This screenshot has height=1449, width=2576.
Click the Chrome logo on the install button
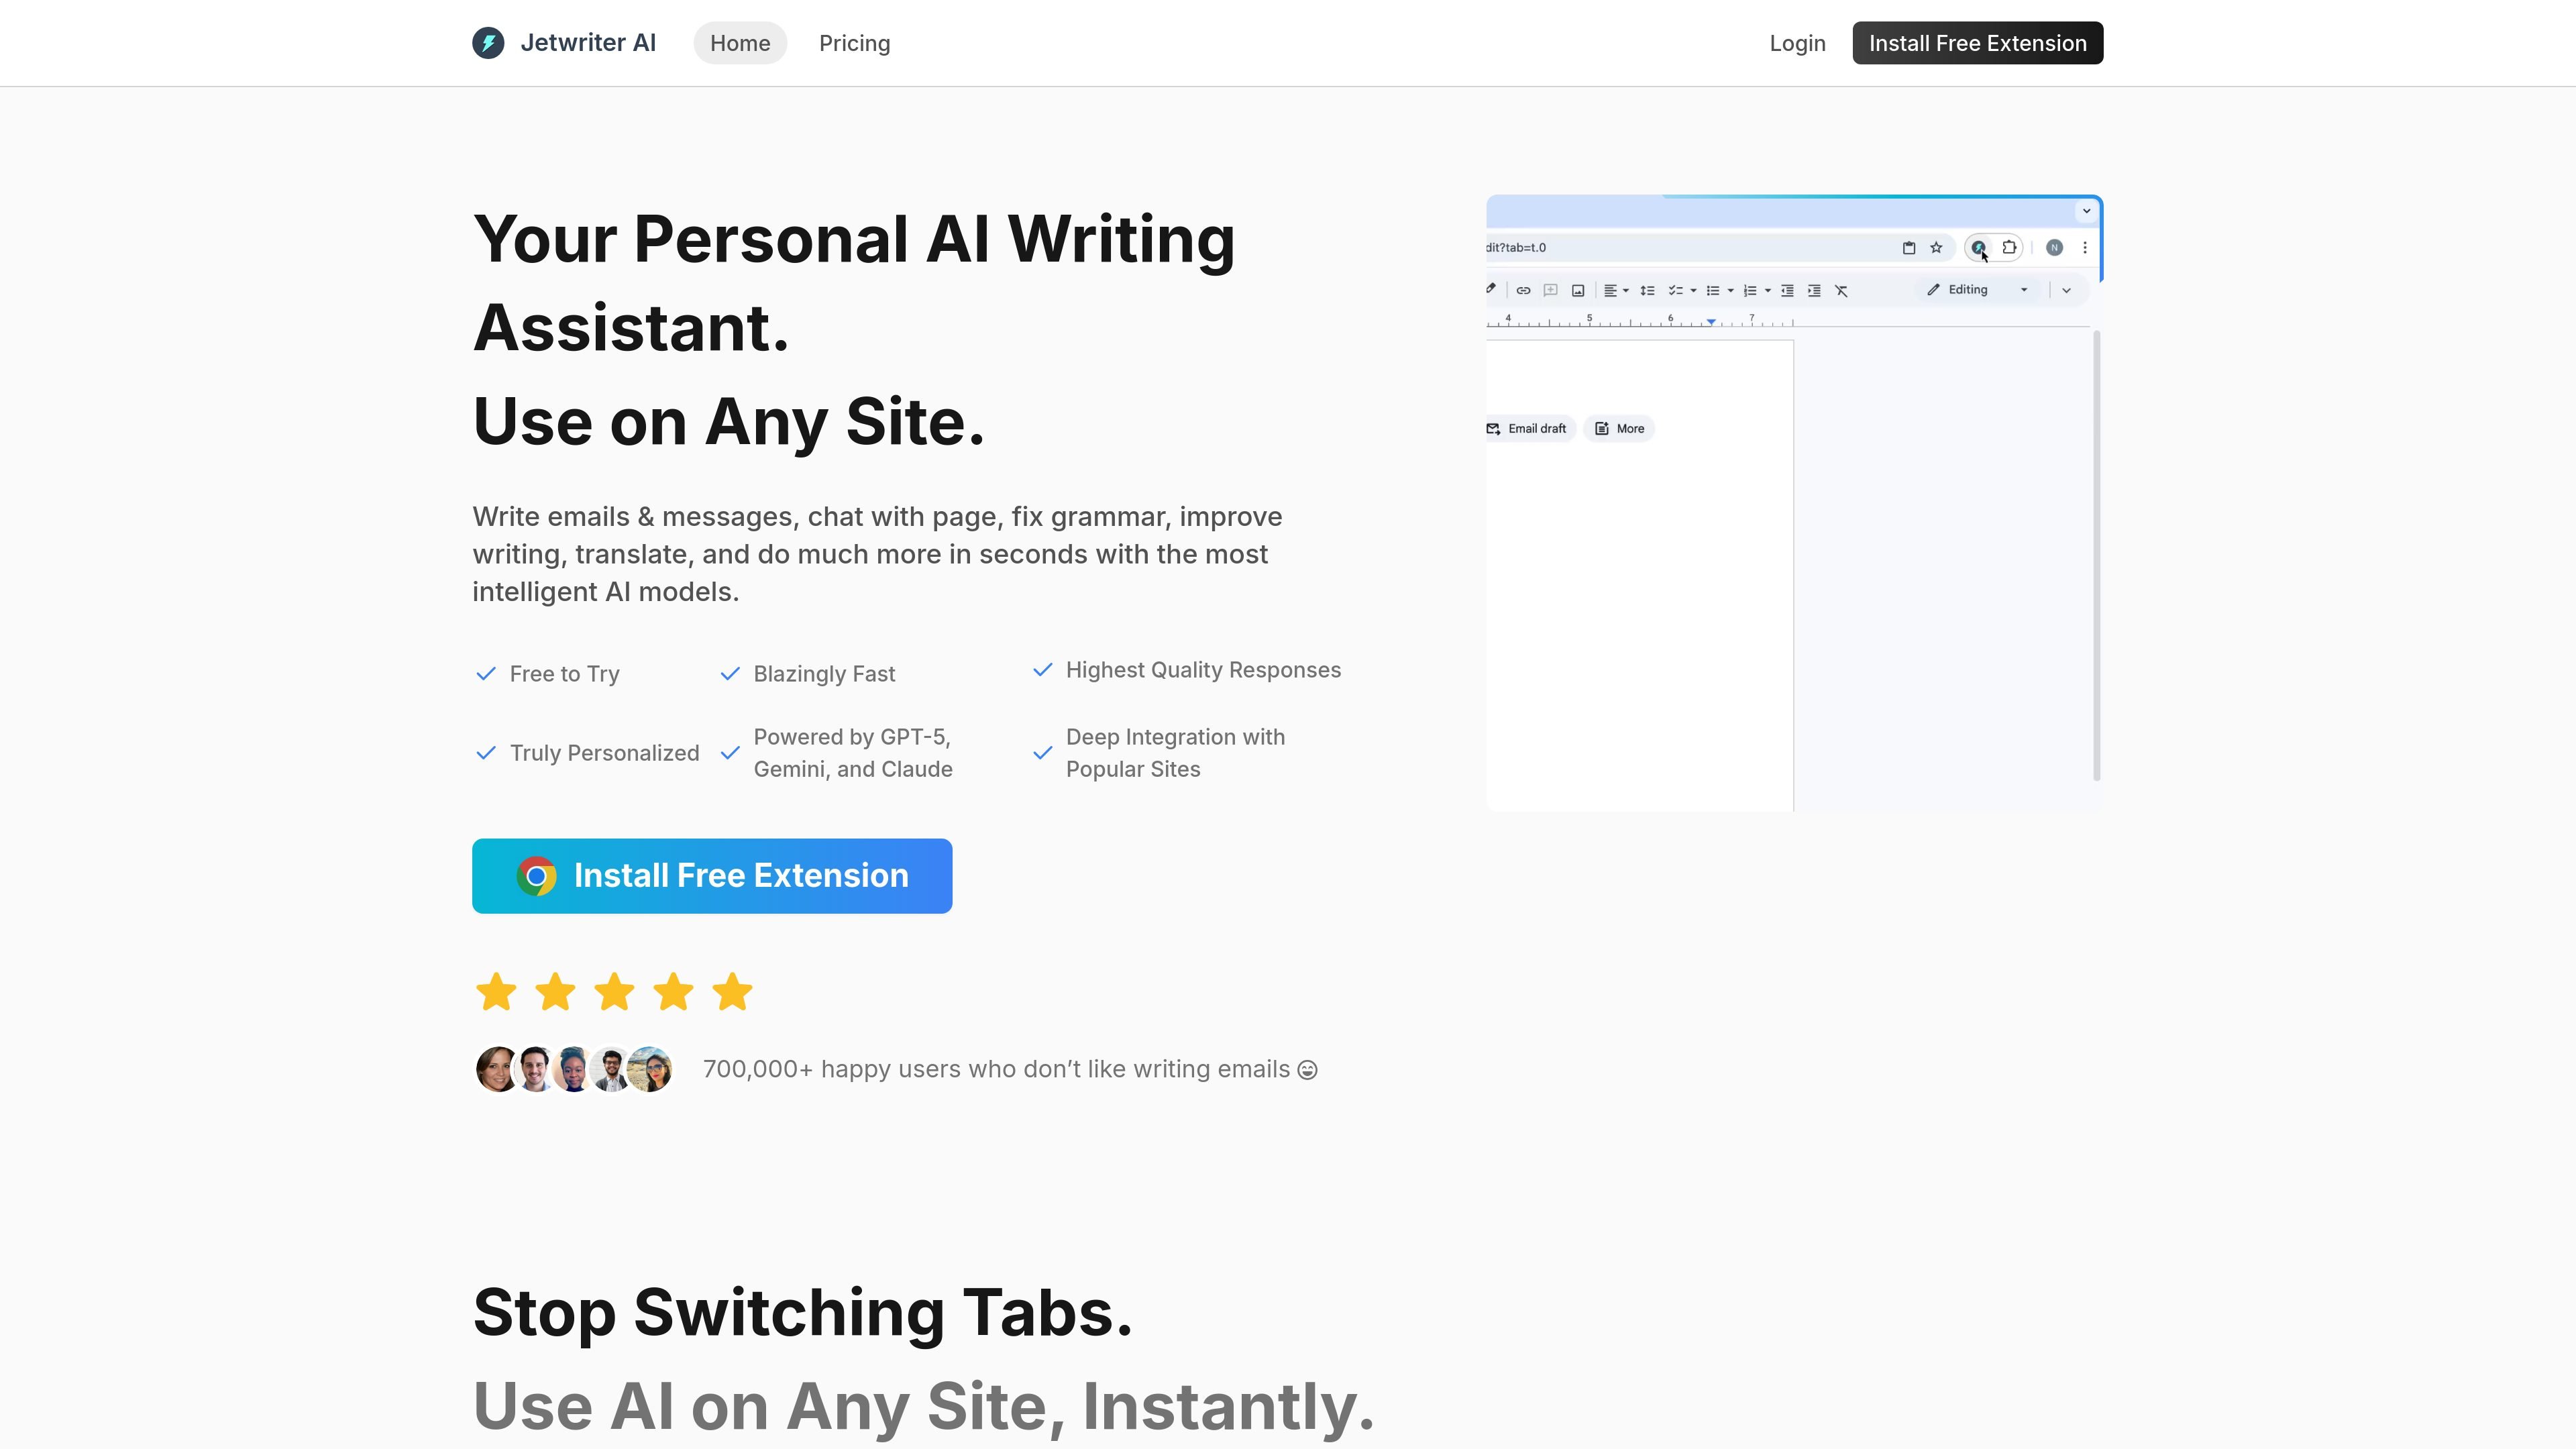[537, 876]
